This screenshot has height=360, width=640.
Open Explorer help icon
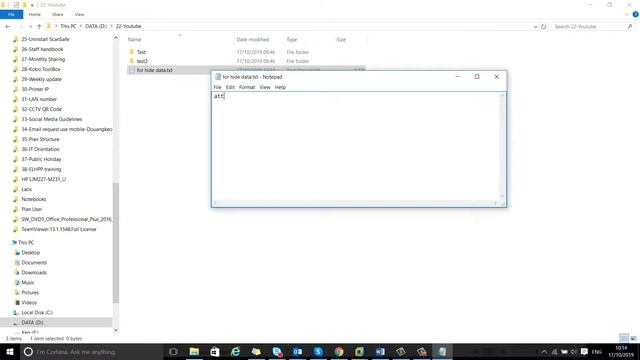coord(636,14)
